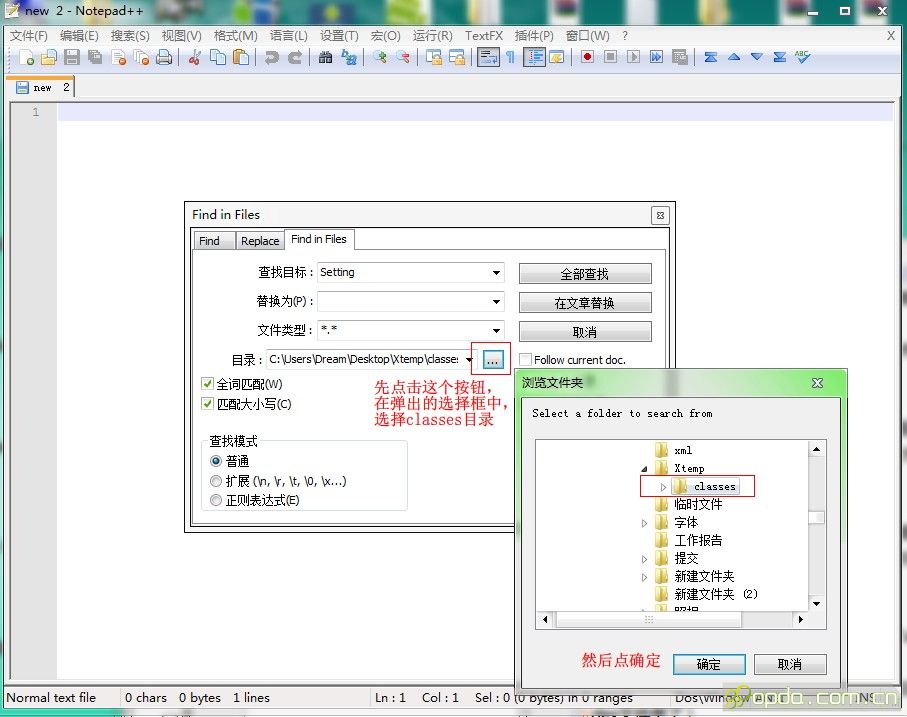The height and width of the screenshot is (717, 907).
Task: Click the New file toolbar icon
Action: pos(26,57)
